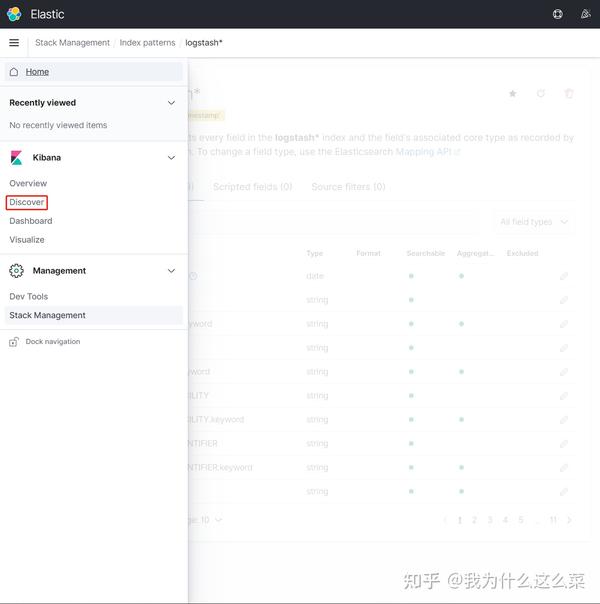The height and width of the screenshot is (604, 600).
Task: Click the Dock navigation lock icon
Action: [x=14, y=342]
